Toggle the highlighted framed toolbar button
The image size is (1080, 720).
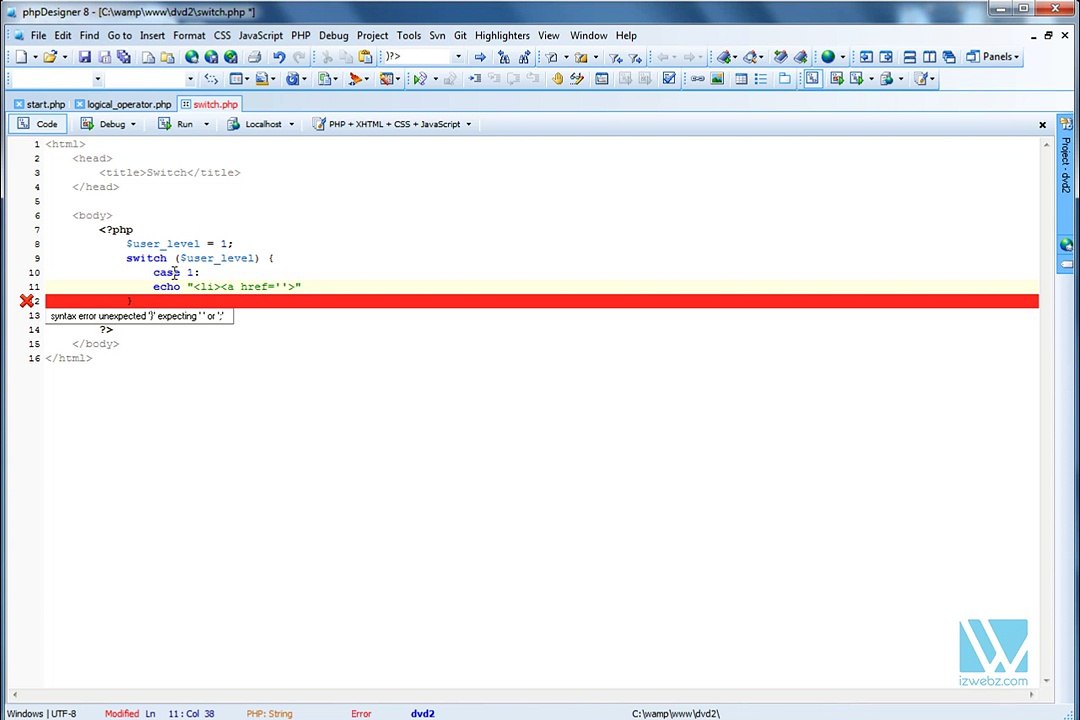(x=813, y=79)
